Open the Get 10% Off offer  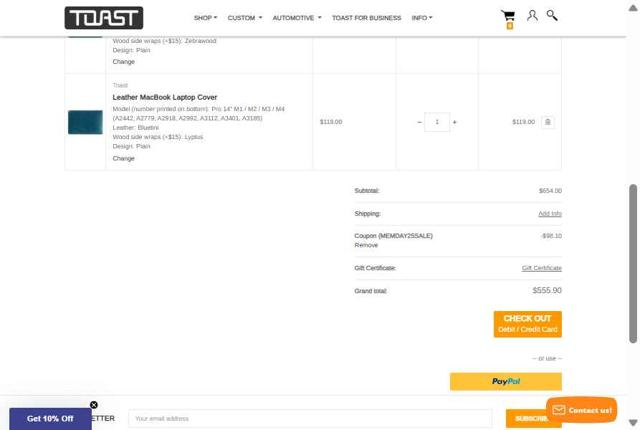tap(50, 419)
